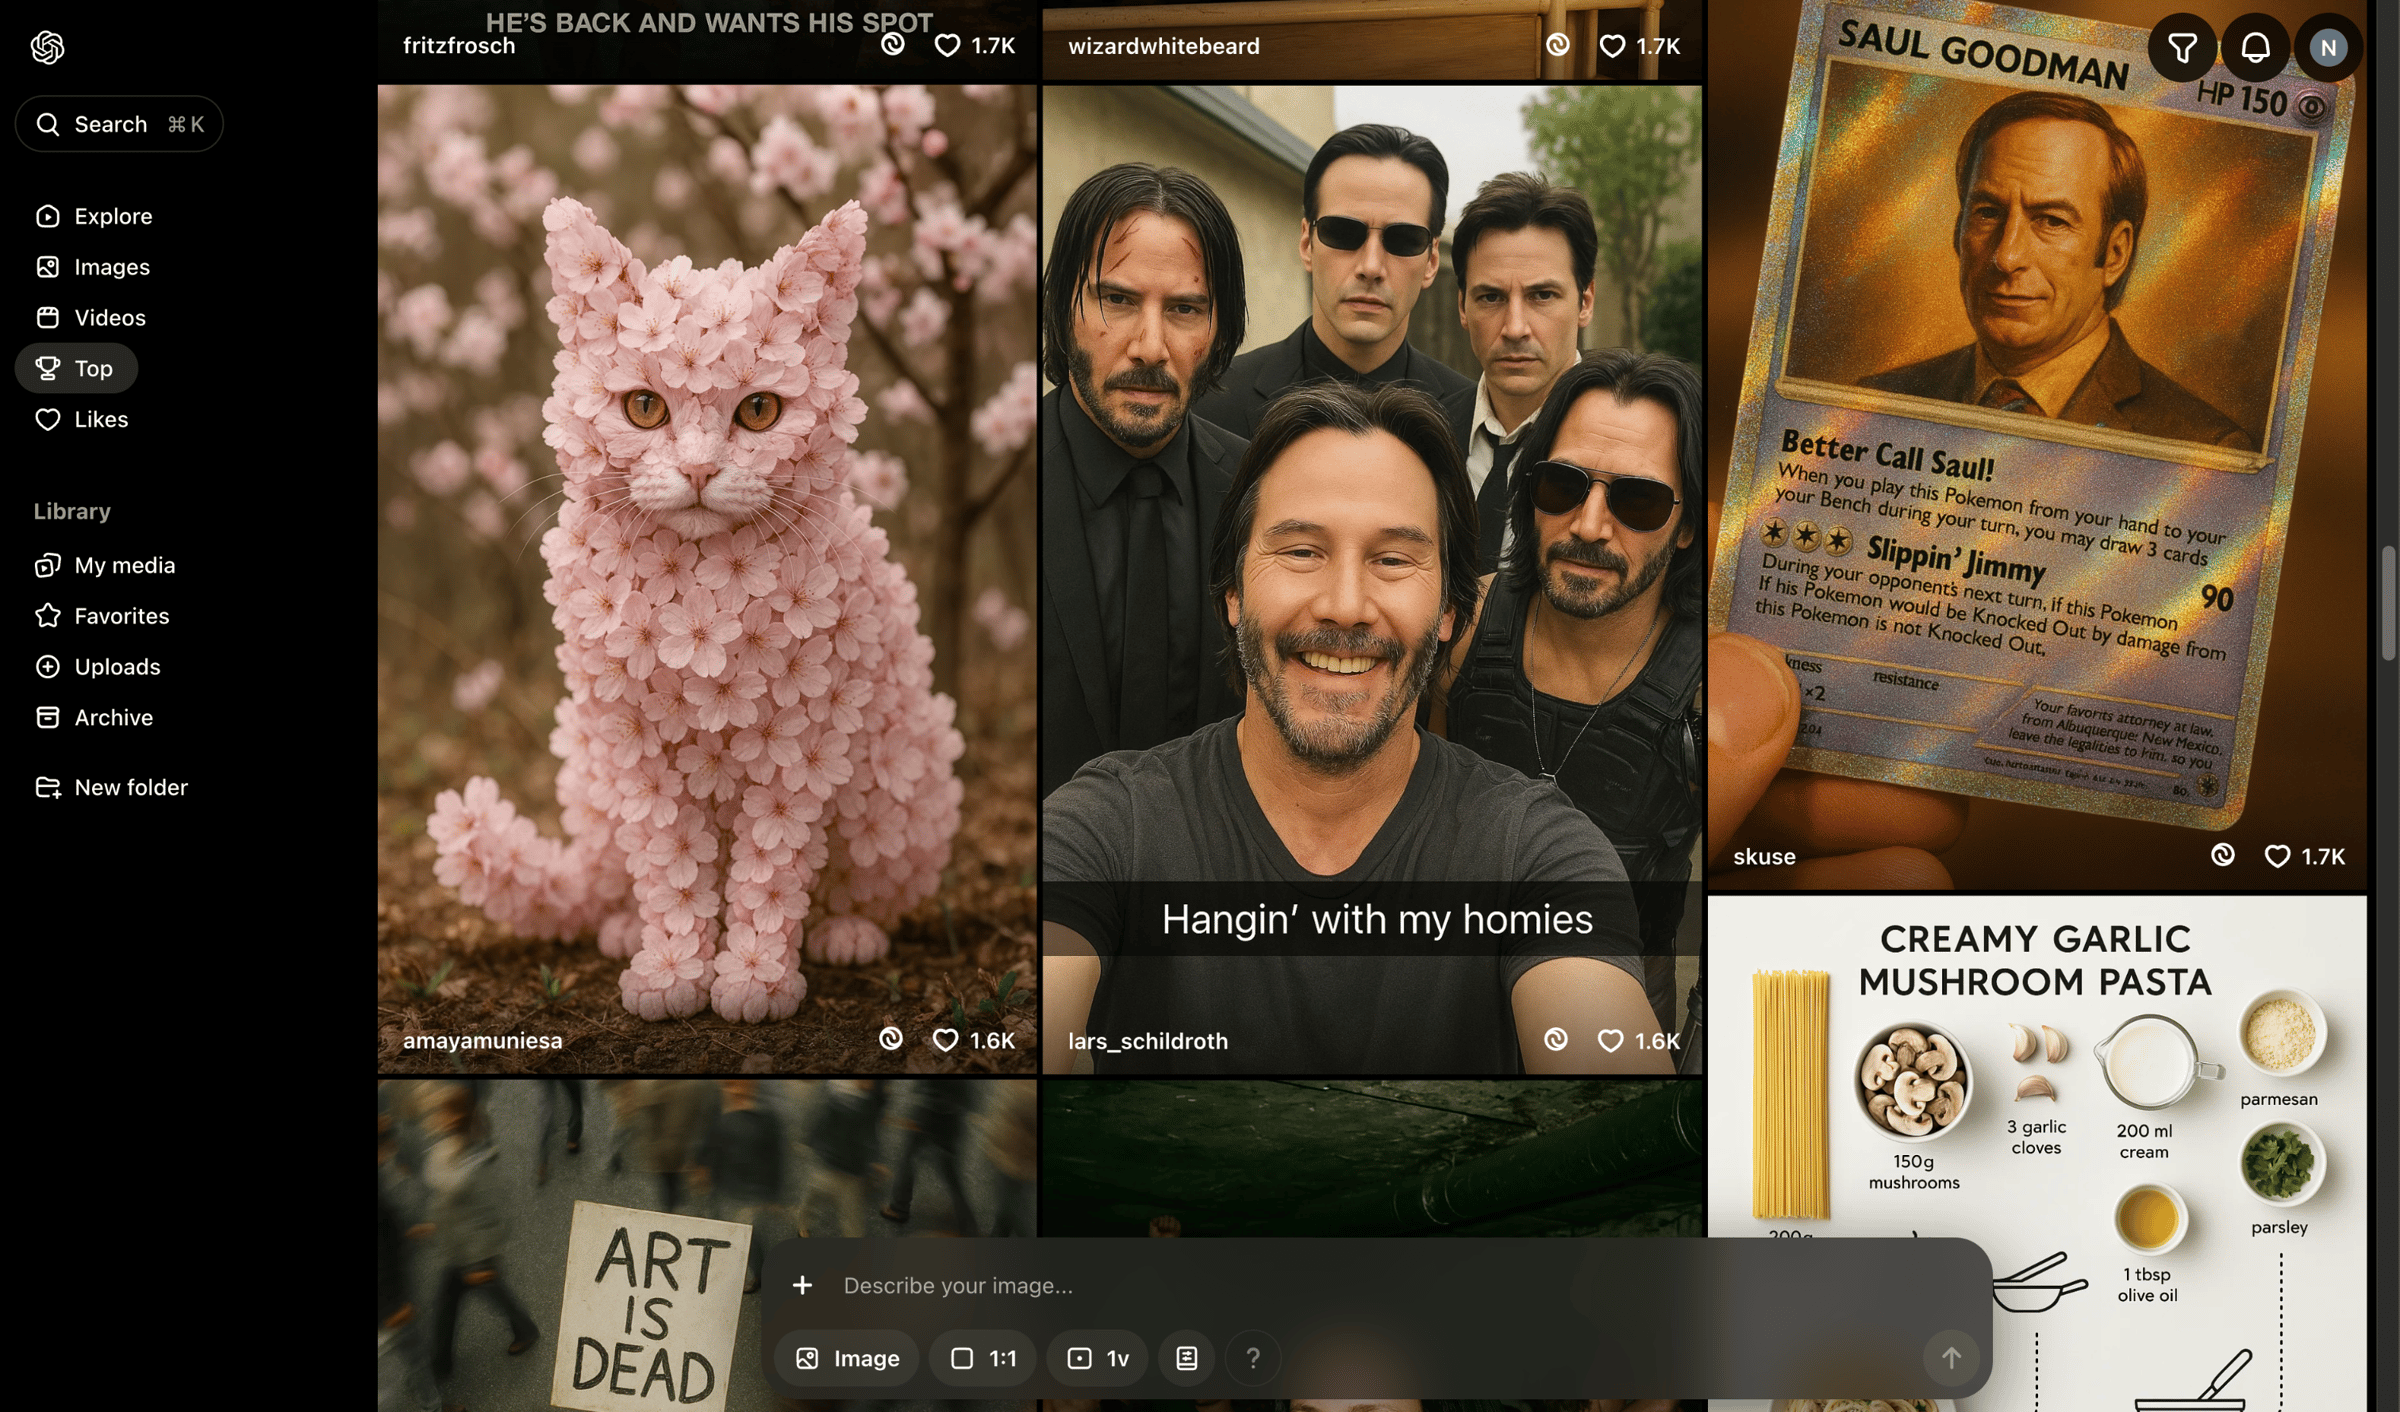Image resolution: width=2400 pixels, height=1412 pixels.
Task: Open the 1v variations dropdown
Action: [x=1098, y=1358]
